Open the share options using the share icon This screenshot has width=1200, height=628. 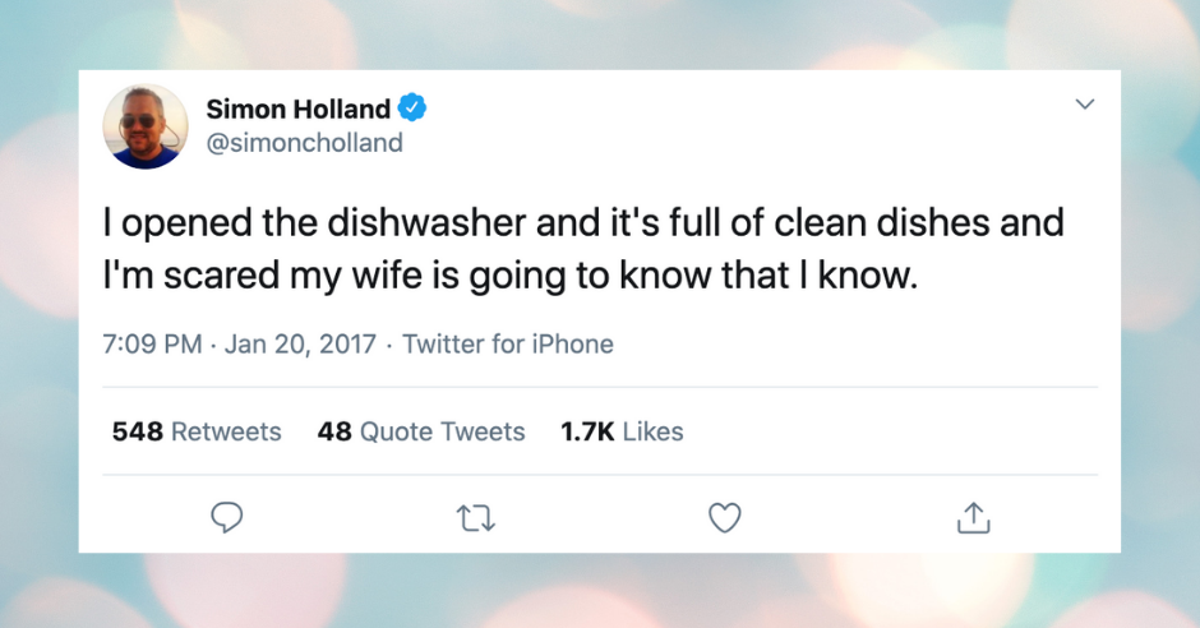[974, 517]
